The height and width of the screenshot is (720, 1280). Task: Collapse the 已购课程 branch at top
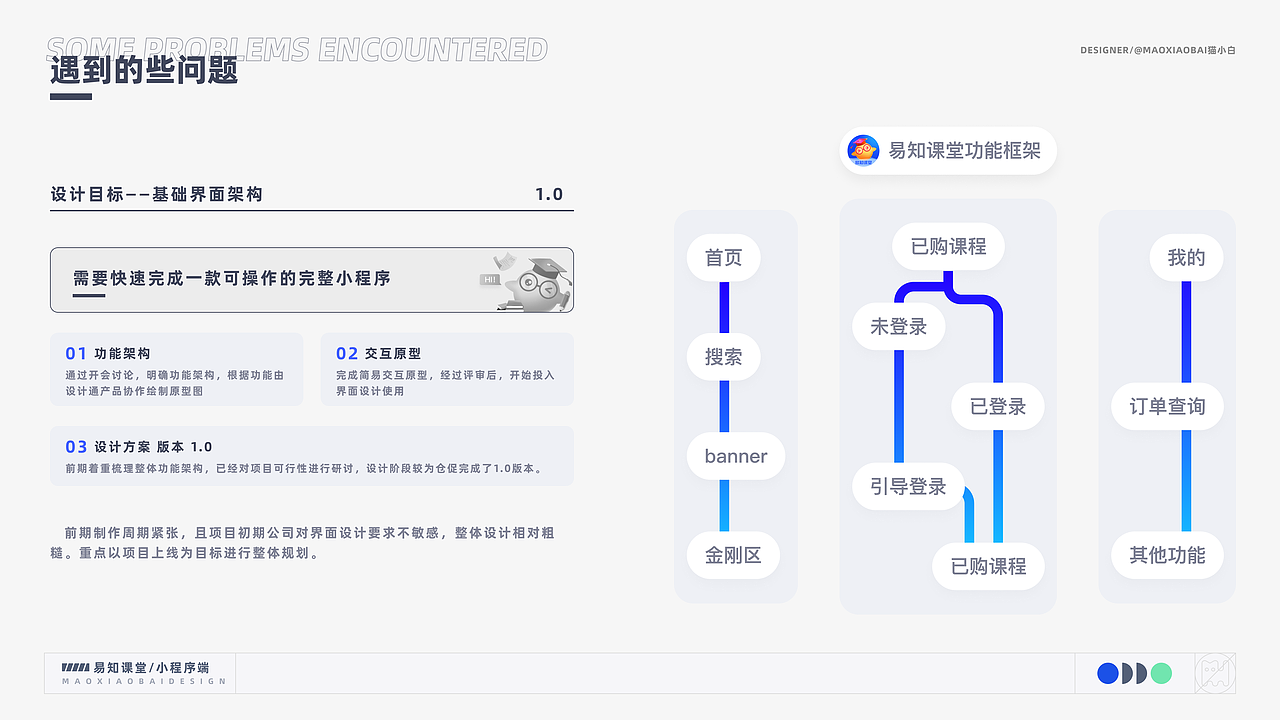tap(947, 246)
